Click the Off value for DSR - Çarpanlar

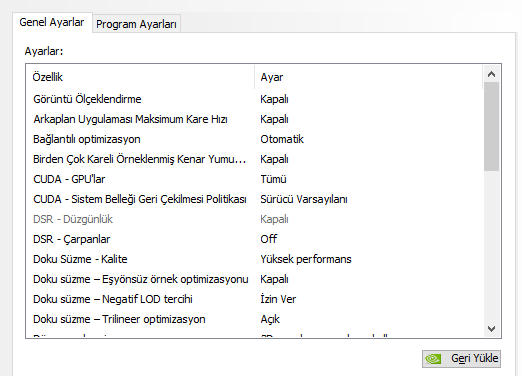(x=269, y=239)
